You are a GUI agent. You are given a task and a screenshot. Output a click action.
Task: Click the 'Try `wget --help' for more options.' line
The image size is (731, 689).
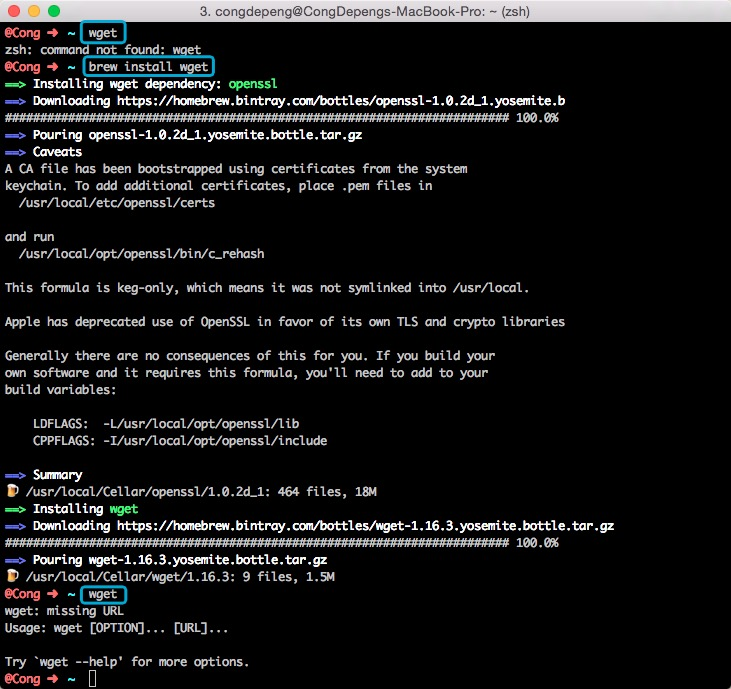[127, 662]
